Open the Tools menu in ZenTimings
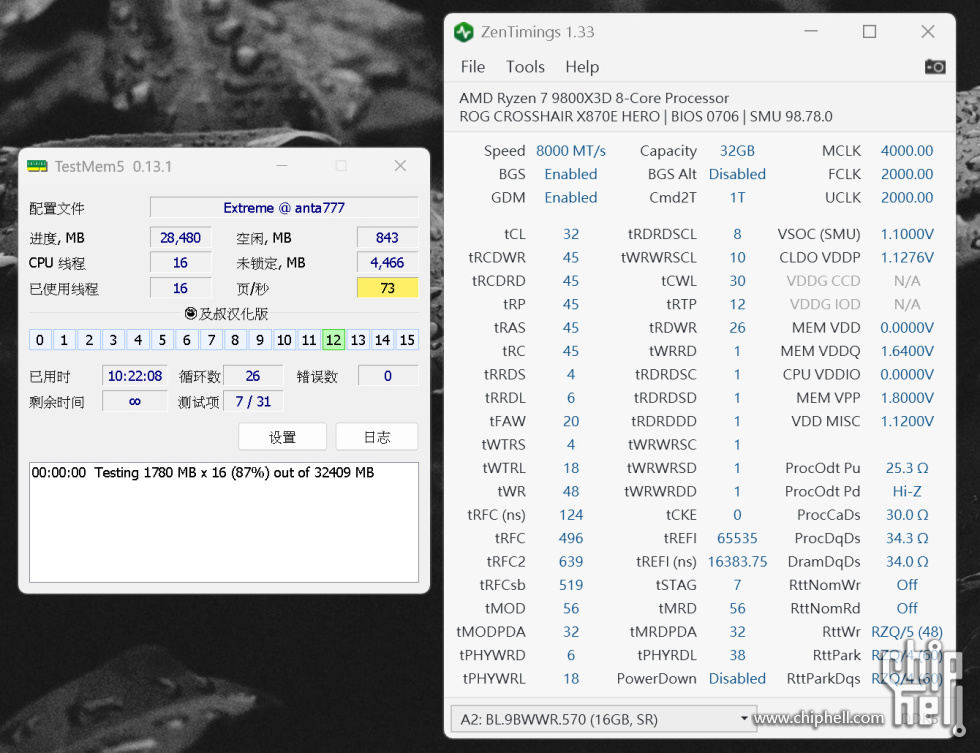980x753 pixels. [525, 67]
